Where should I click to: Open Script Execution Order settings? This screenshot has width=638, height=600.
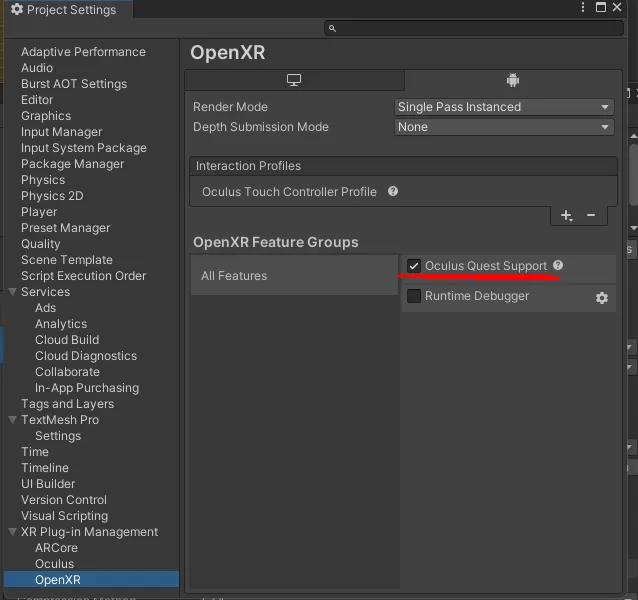[83, 276]
